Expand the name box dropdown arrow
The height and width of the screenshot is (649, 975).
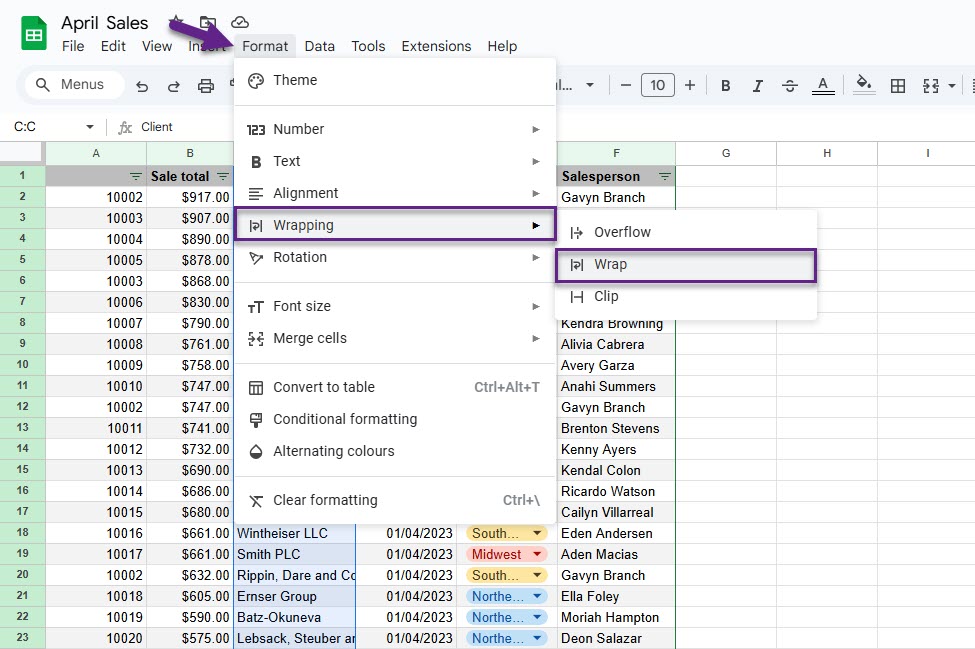[x=90, y=127]
